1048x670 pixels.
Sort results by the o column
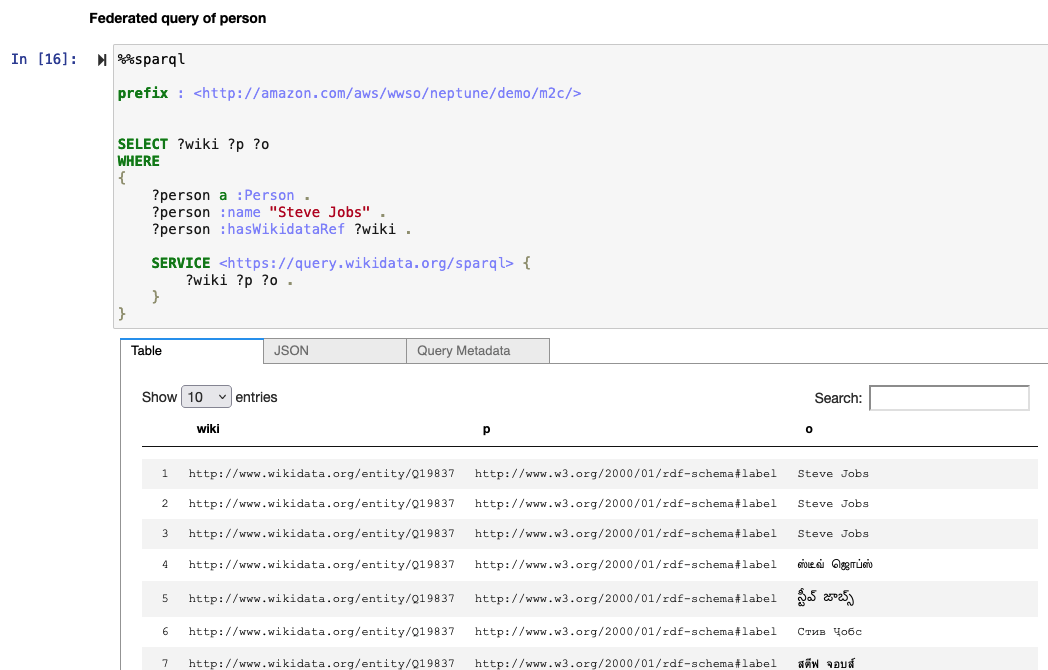click(x=808, y=428)
